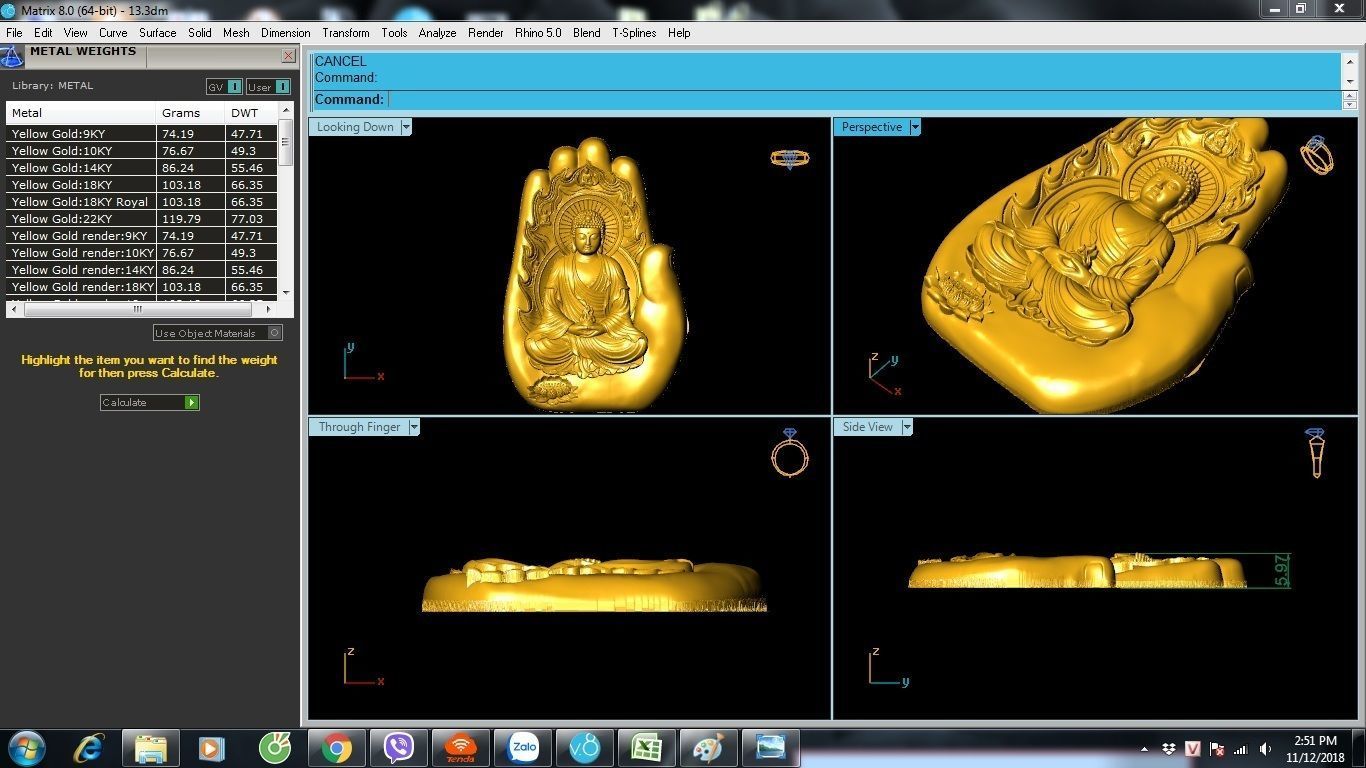The image size is (1366, 768).
Task: Click top-down ring icon in Looking Down viewport
Action: point(790,159)
